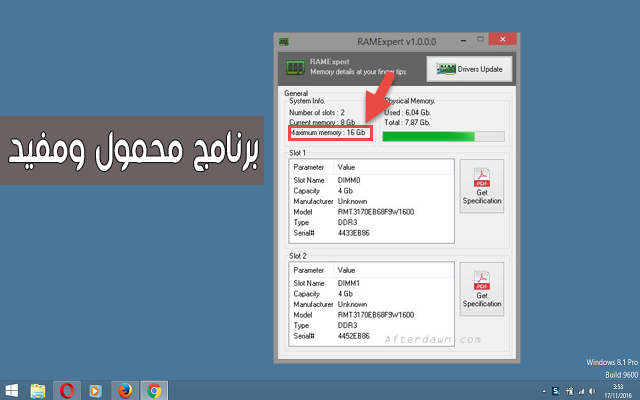Open File Explorer from the taskbar
The width and height of the screenshot is (640, 400).
tap(38, 391)
